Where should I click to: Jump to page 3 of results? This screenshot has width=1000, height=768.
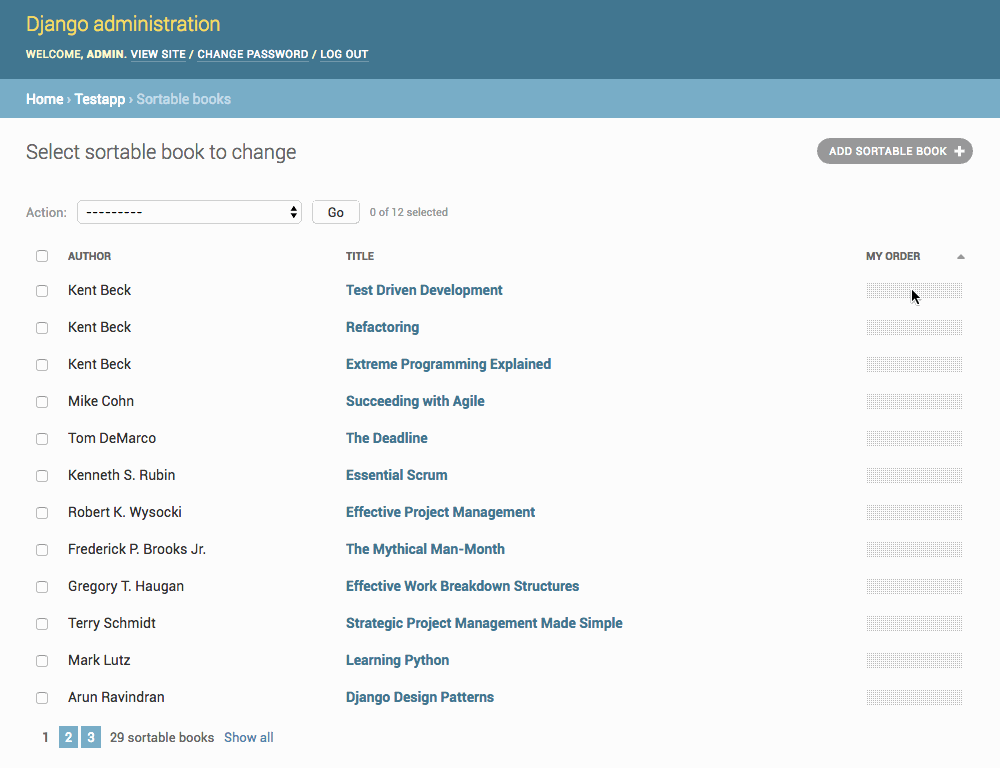pos(91,738)
